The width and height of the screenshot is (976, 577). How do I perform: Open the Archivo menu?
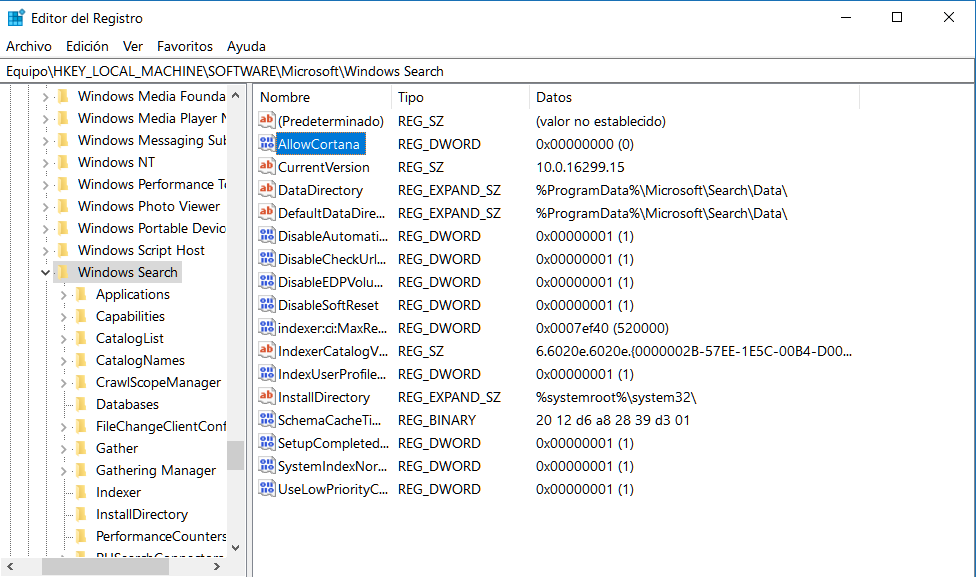pos(29,46)
